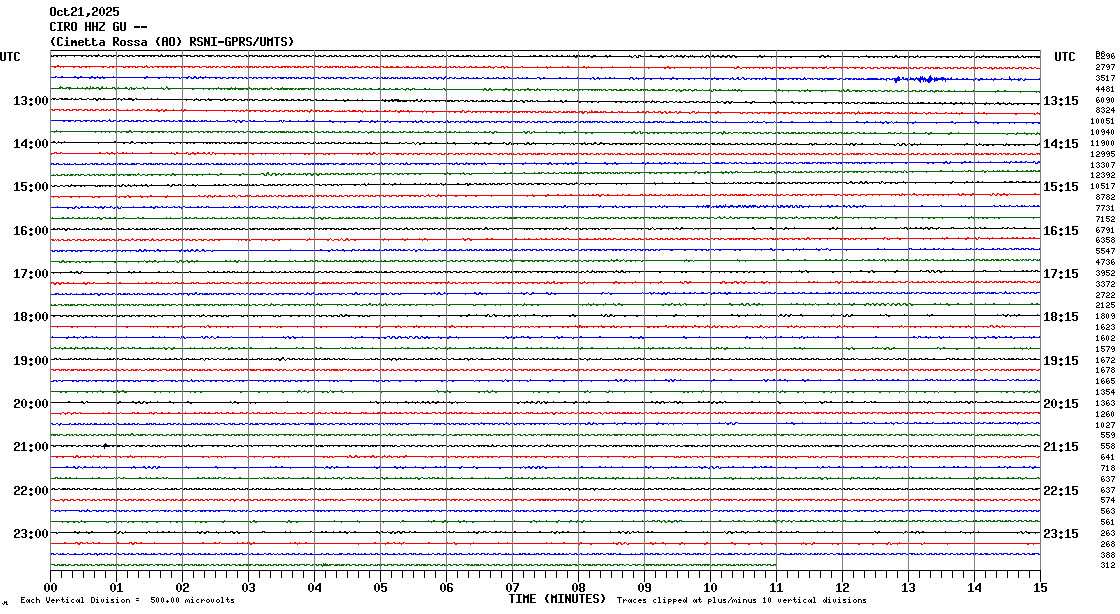
Task: Select the 20:00 hour label
Action: tap(31, 403)
